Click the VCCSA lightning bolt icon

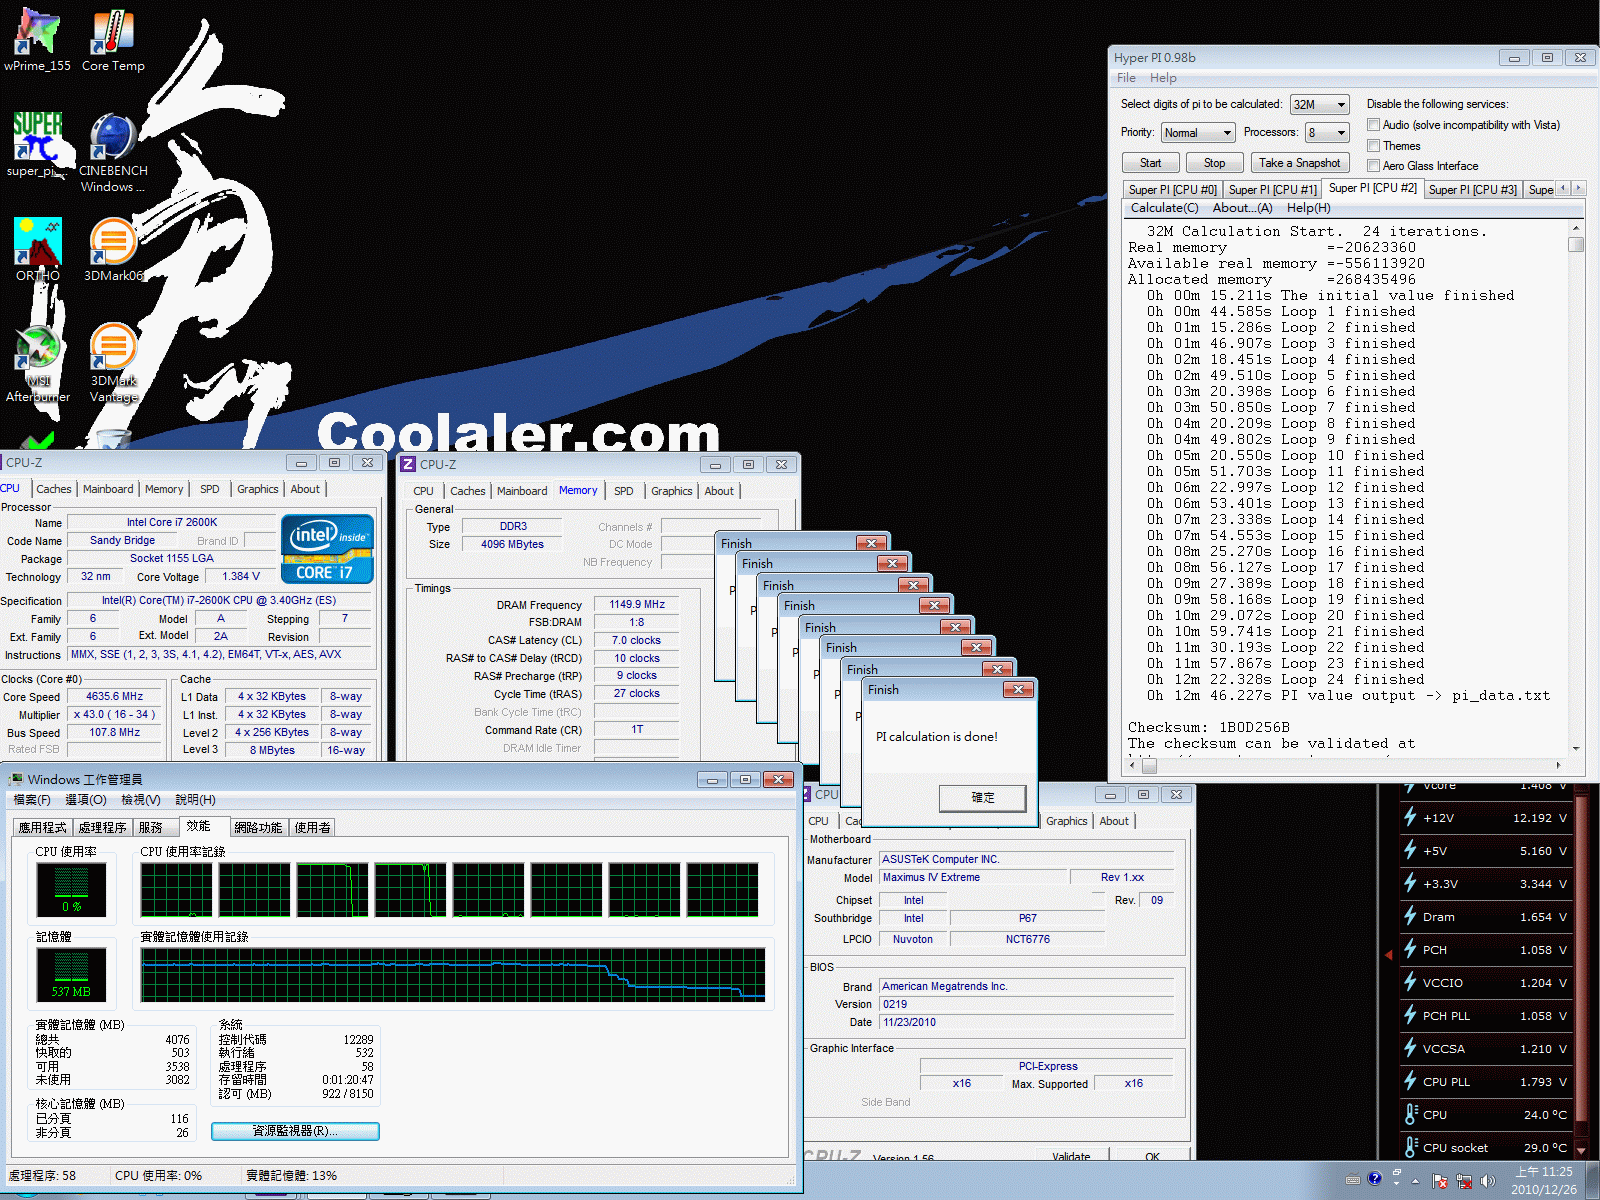(x=1410, y=1048)
